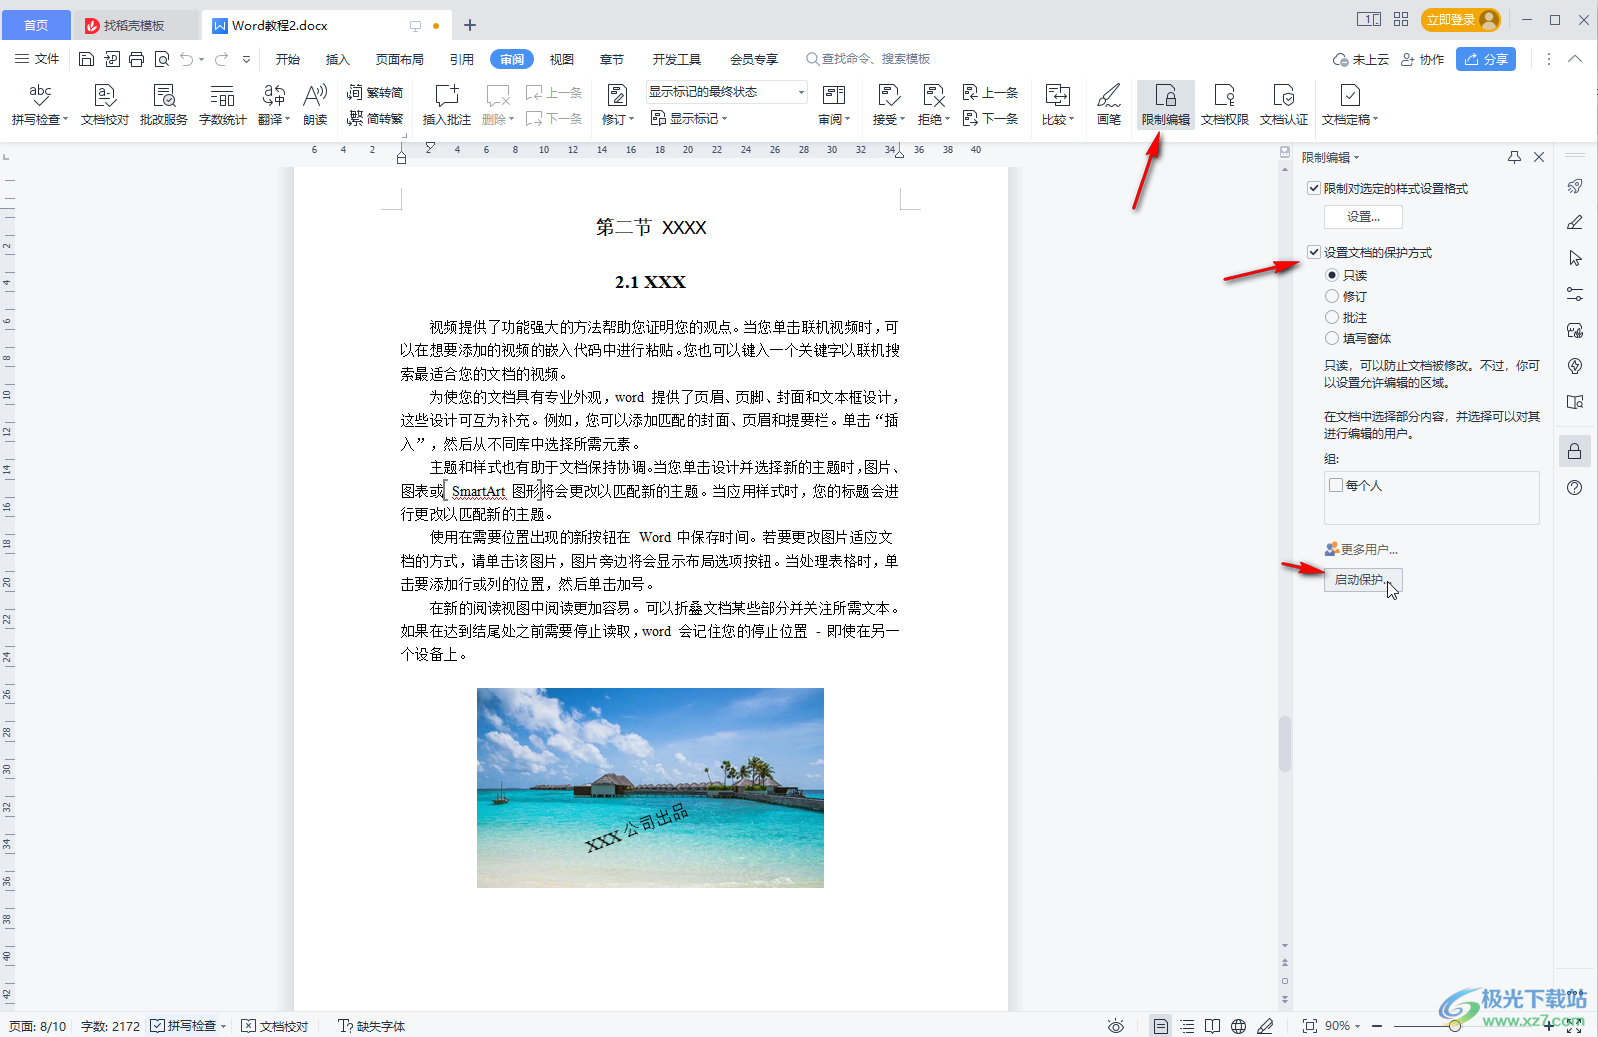Convert text with 繁转简

pyautogui.click(x=375, y=93)
